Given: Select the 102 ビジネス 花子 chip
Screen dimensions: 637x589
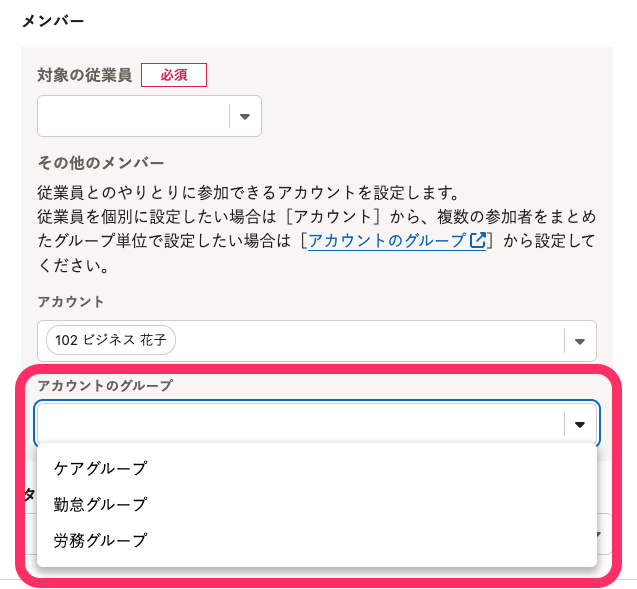Looking at the screenshot, I should 111,340.
